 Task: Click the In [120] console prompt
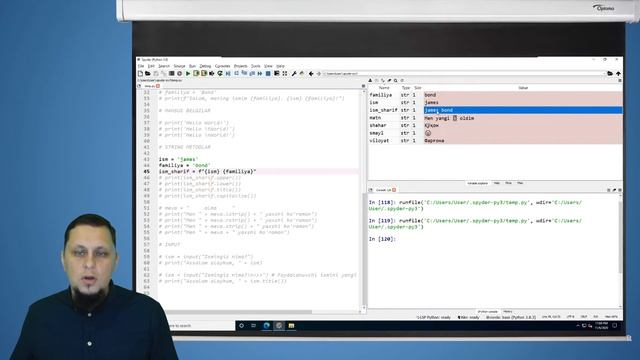click(382, 239)
